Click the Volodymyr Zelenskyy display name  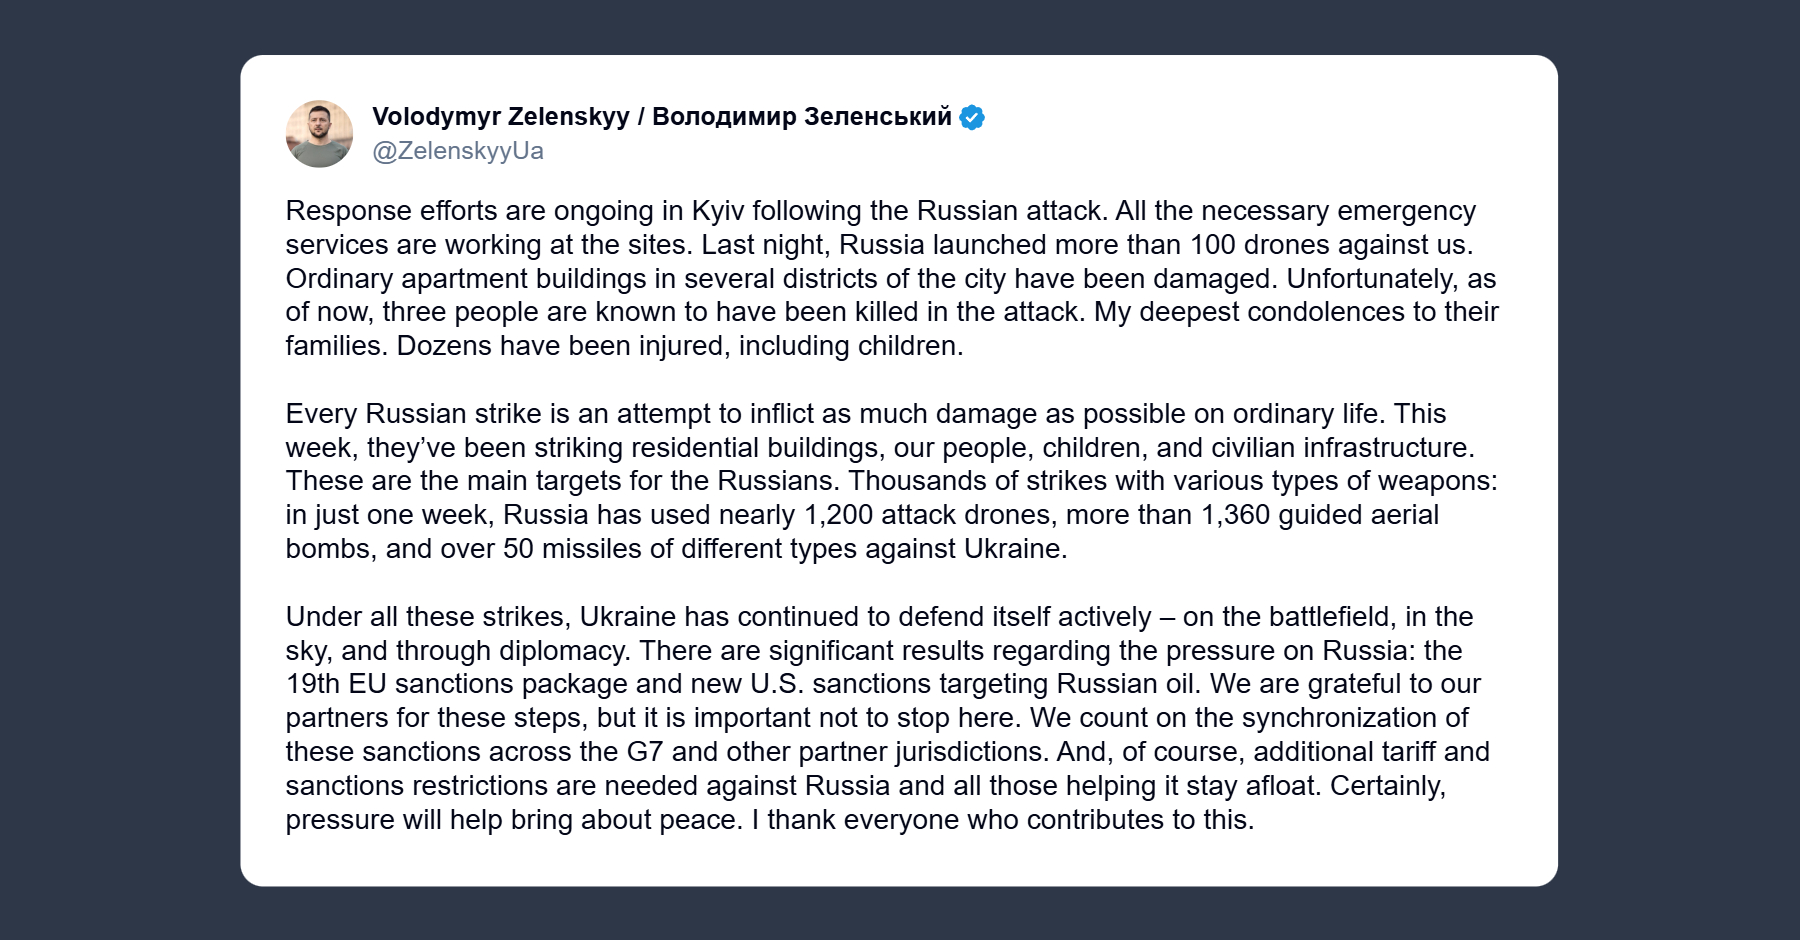point(500,117)
